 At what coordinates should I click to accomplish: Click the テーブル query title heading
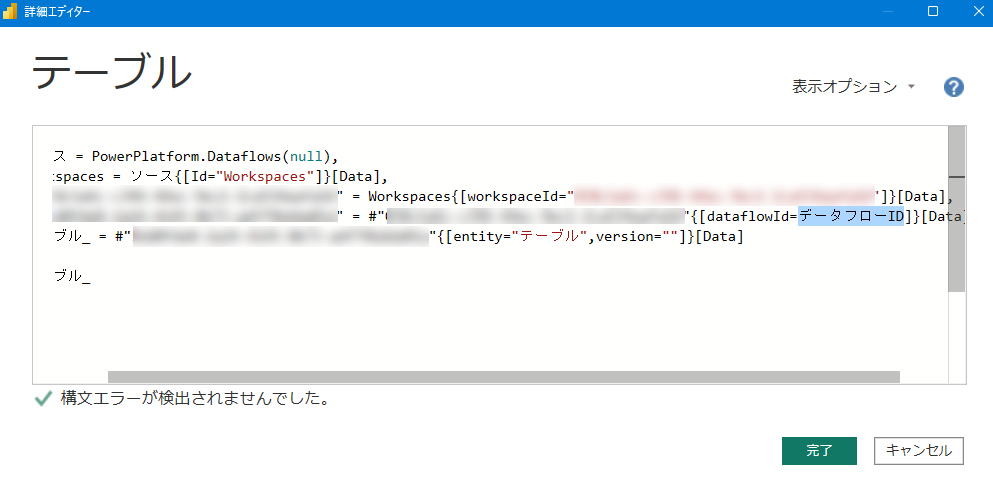point(112,72)
